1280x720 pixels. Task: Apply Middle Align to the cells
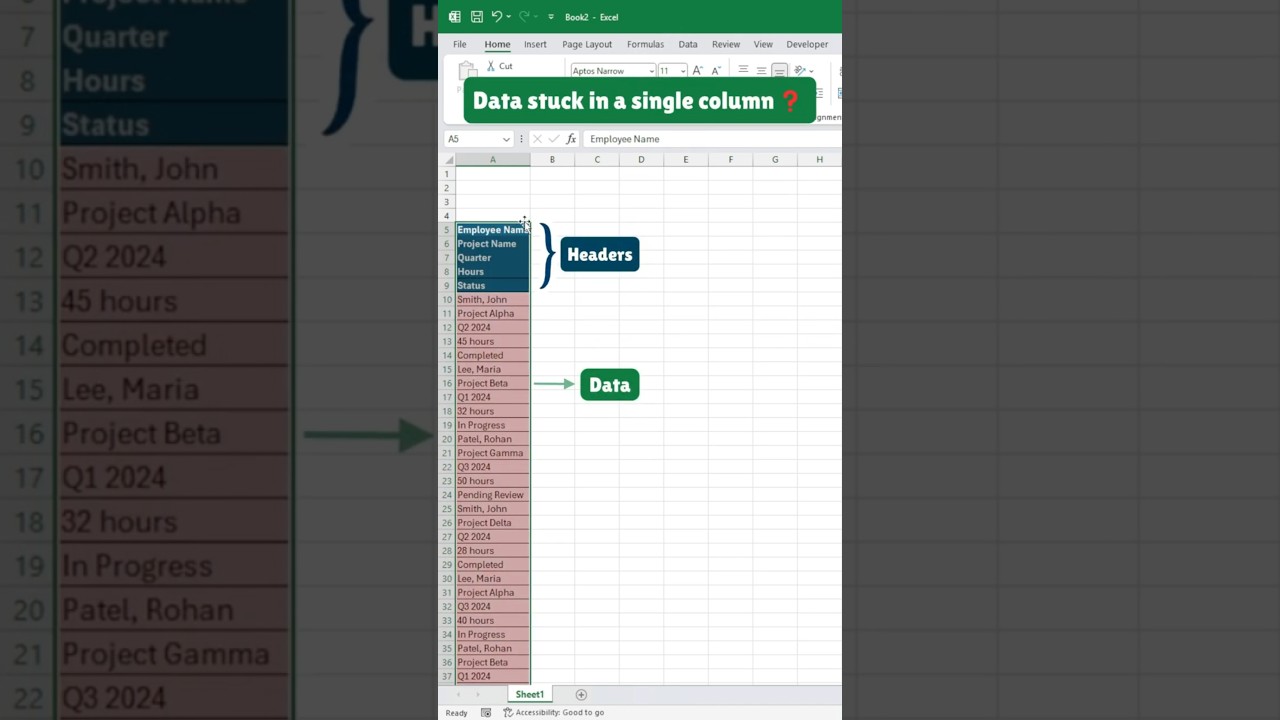pos(761,70)
